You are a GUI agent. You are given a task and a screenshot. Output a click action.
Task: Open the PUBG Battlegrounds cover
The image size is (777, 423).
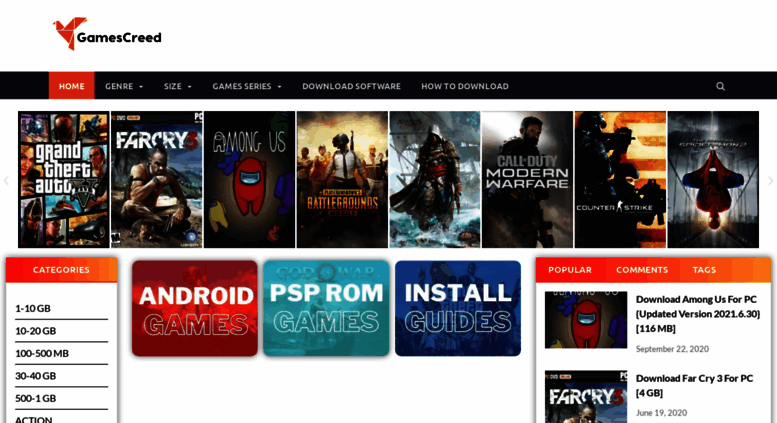[342, 179]
